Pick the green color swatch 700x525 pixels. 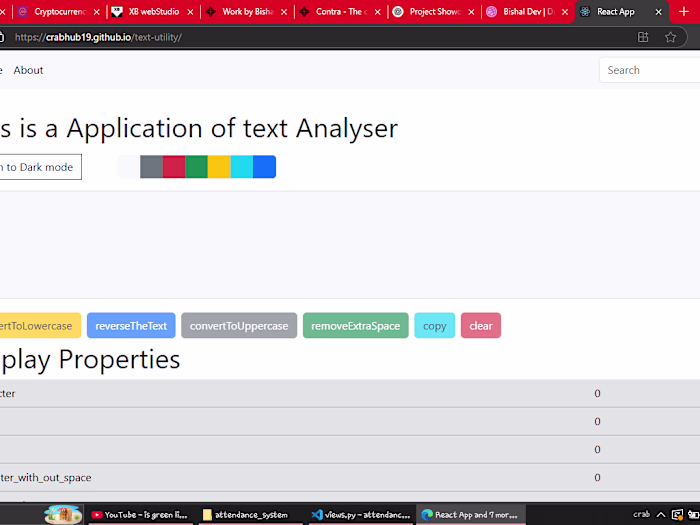pyautogui.click(x=196, y=167)
